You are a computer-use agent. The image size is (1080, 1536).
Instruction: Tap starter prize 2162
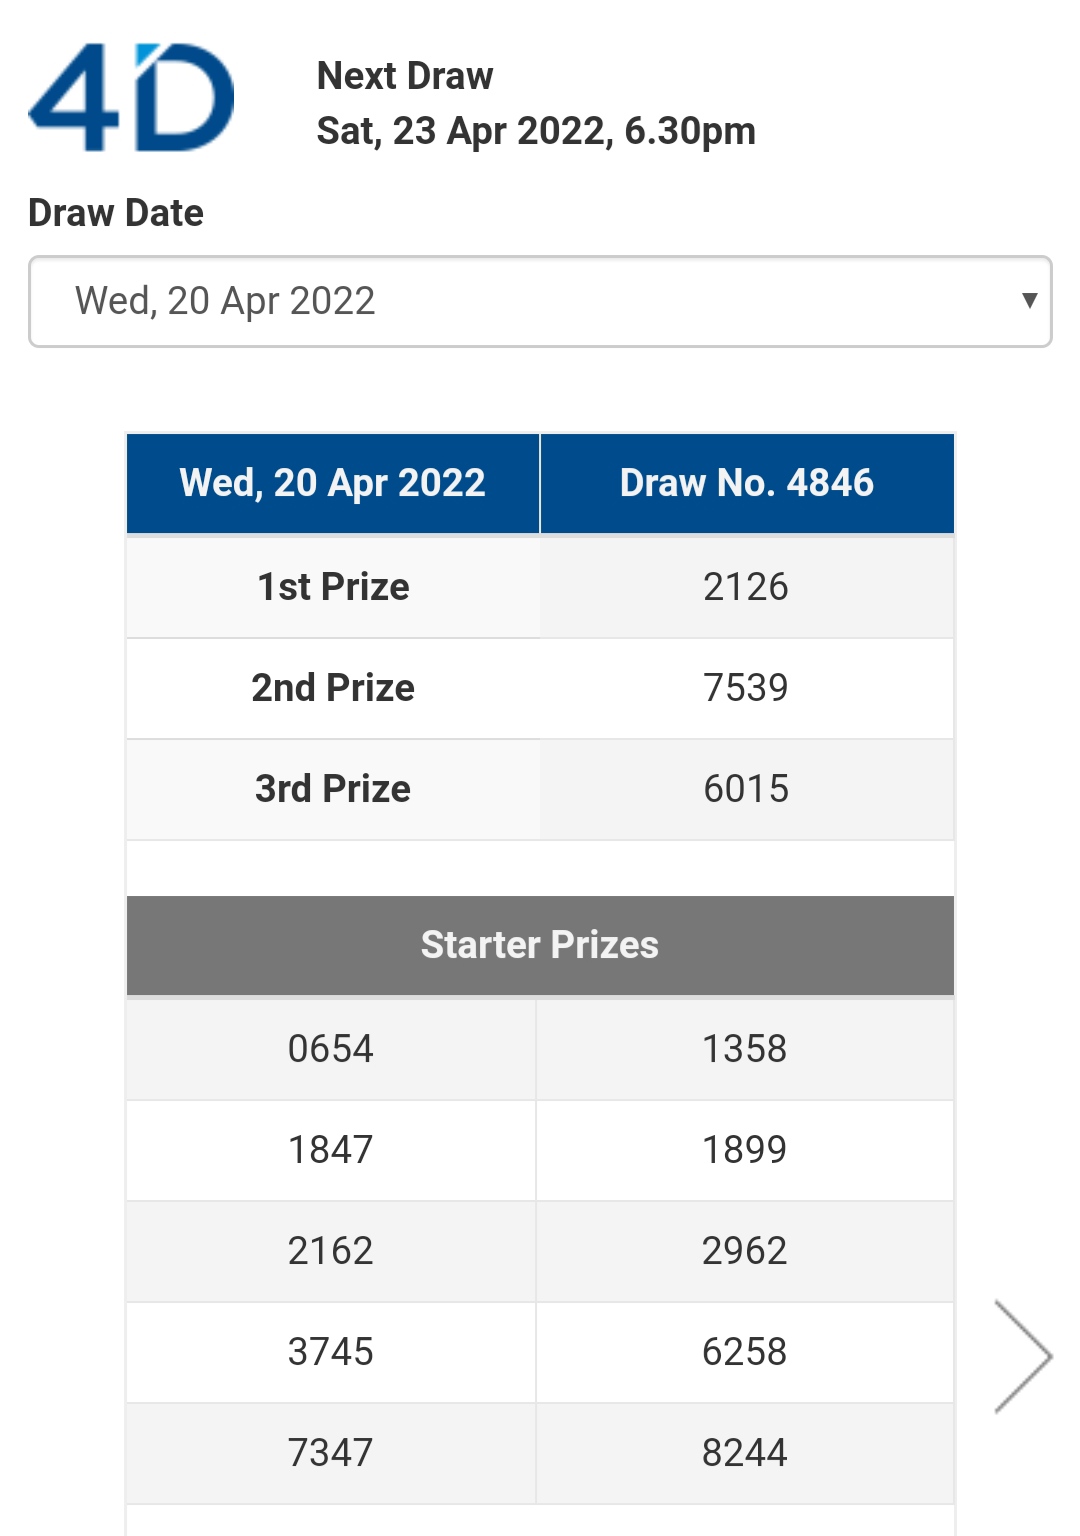(x=331, y=1251)
